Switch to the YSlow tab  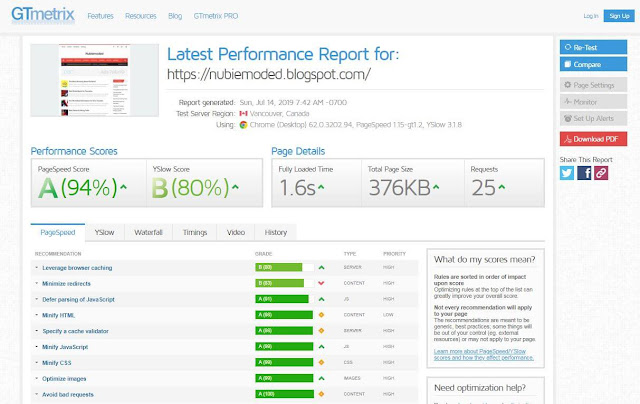point(104,232)
